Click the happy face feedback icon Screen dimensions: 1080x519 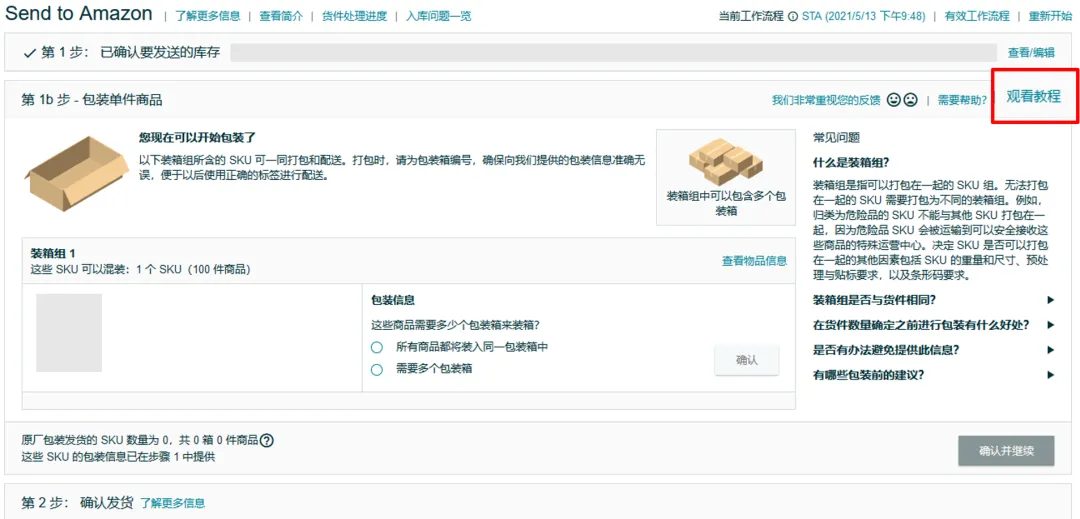tap(894, 100)
